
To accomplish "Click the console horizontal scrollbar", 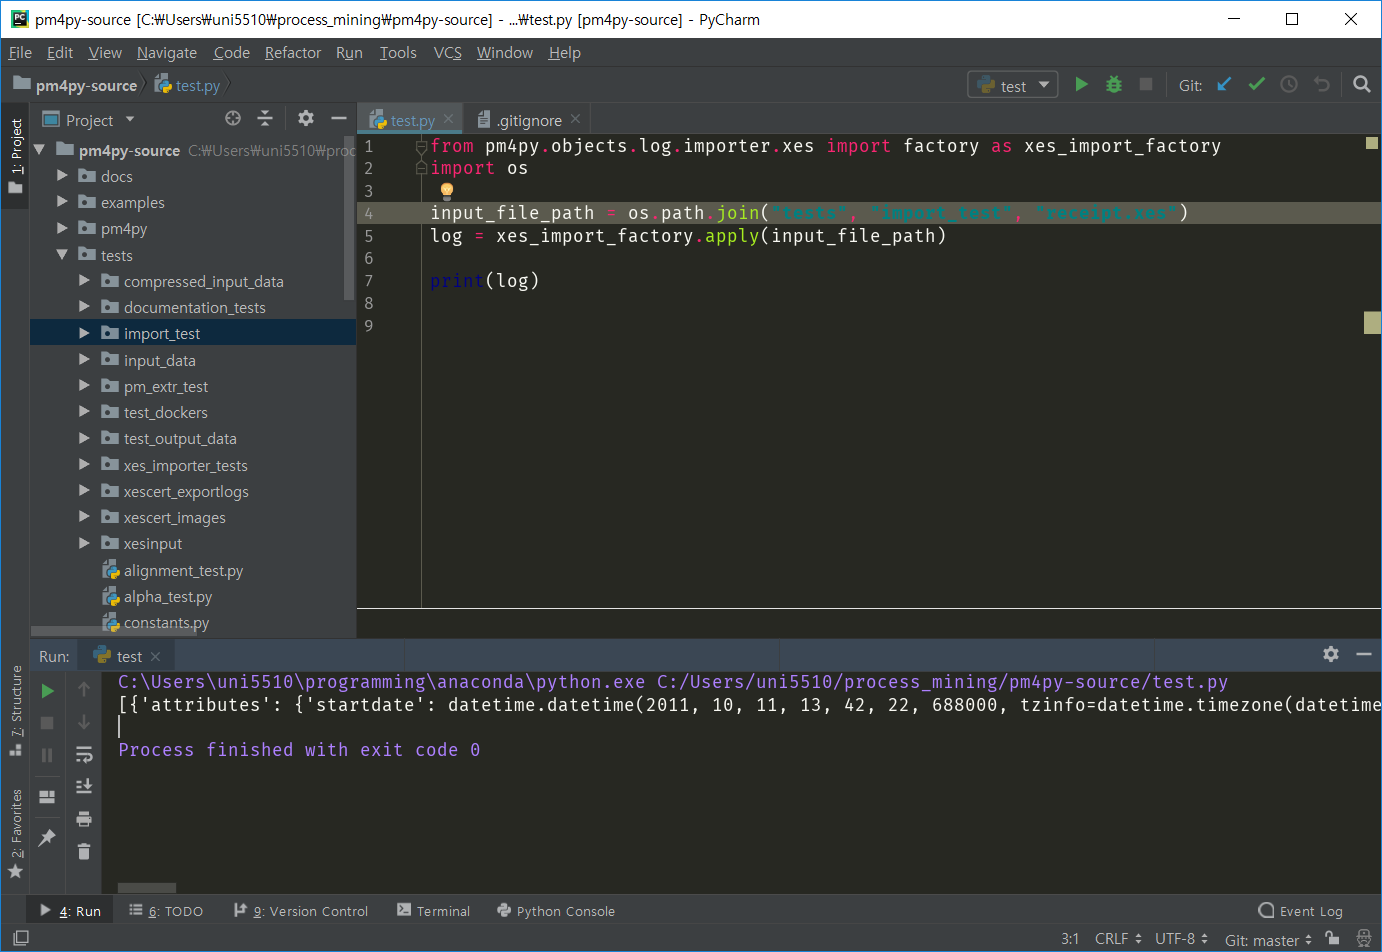I will [147, 887].
